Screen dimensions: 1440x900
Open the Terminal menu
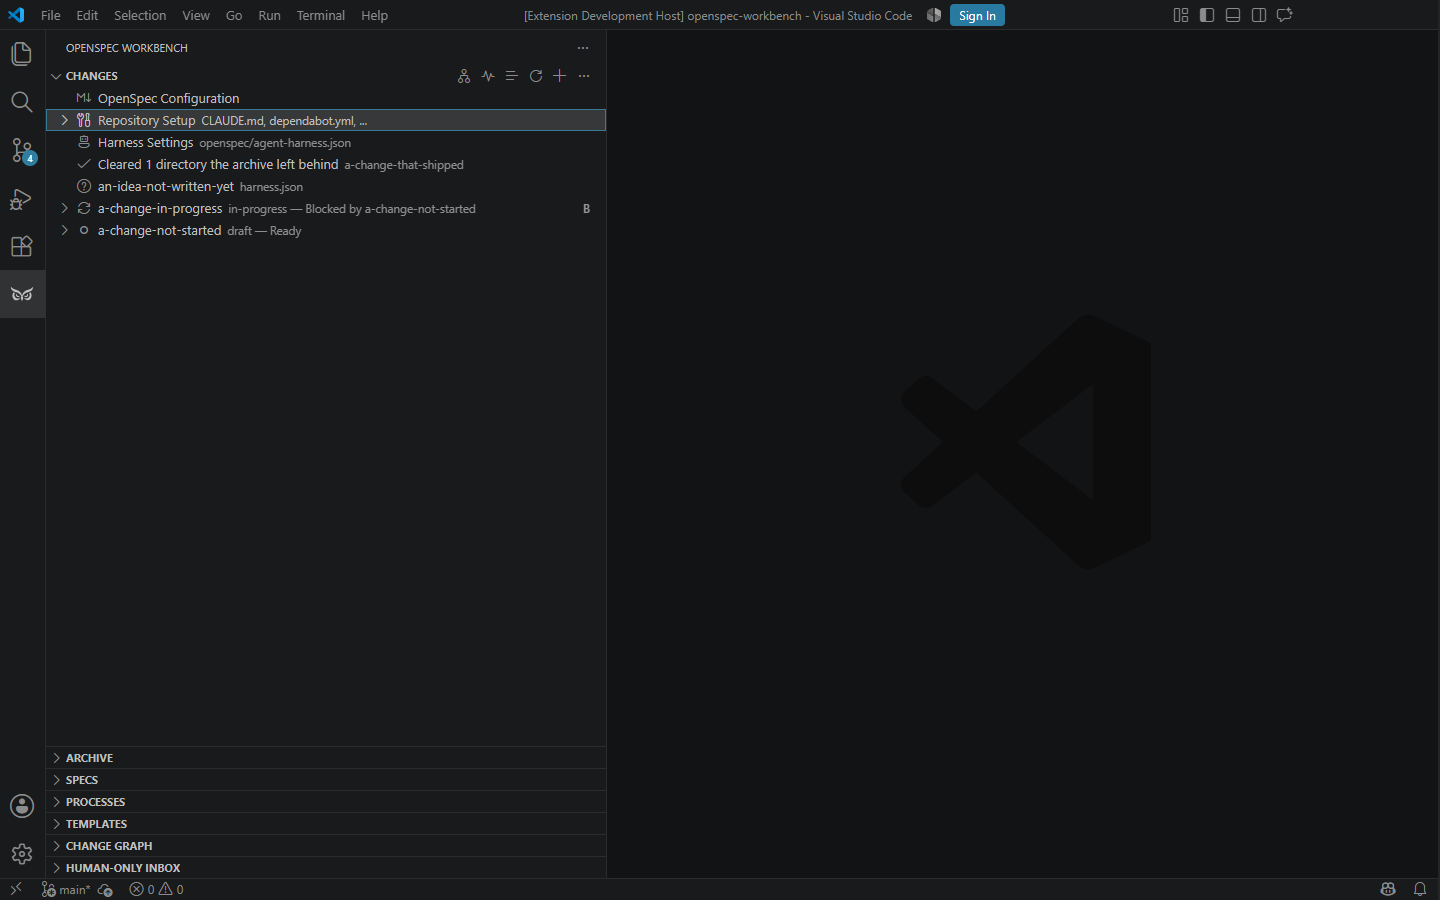[321, 15]
